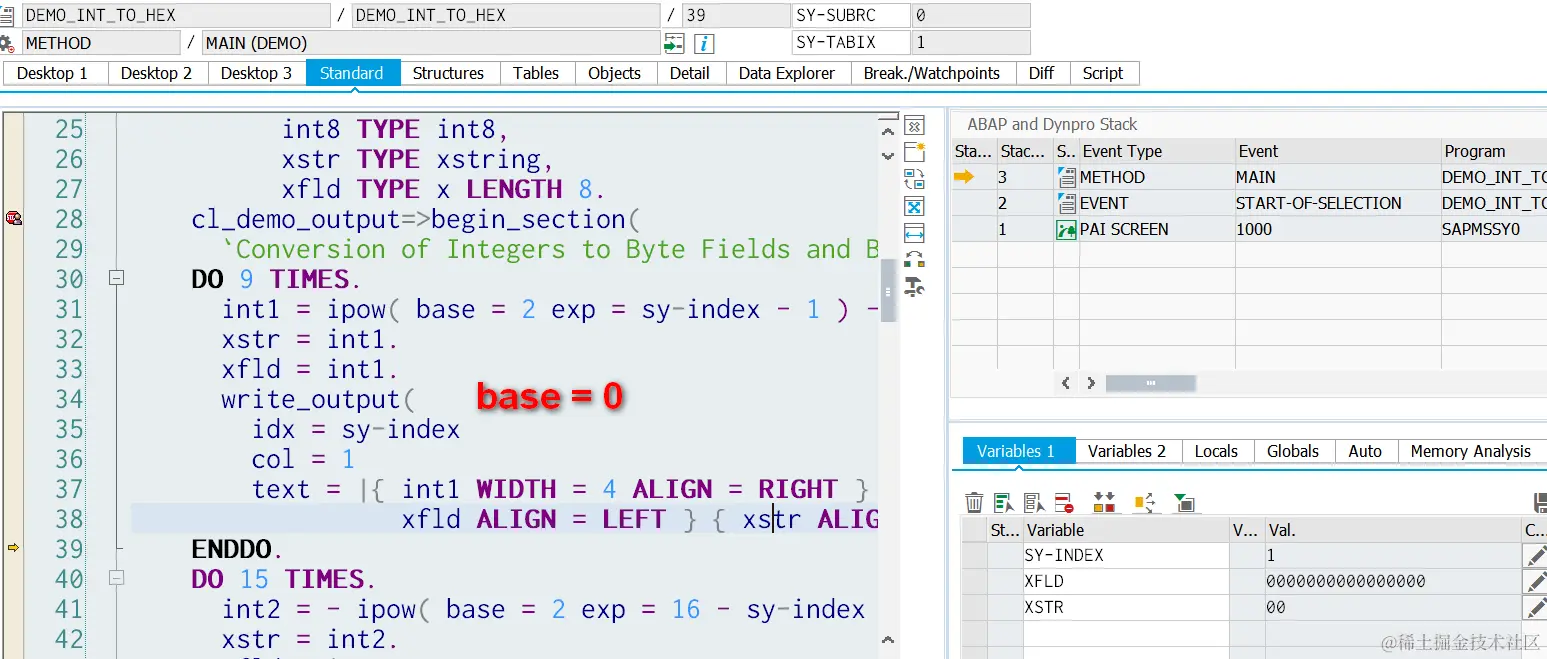Image resolution: width=1547 pixels, height=659 pixels.
Task: Click the PAI SCREEN row icon
Action: tap(1066, 229)
